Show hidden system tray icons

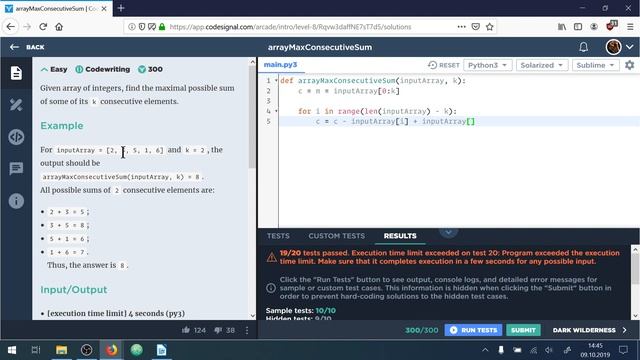point(485,350)
